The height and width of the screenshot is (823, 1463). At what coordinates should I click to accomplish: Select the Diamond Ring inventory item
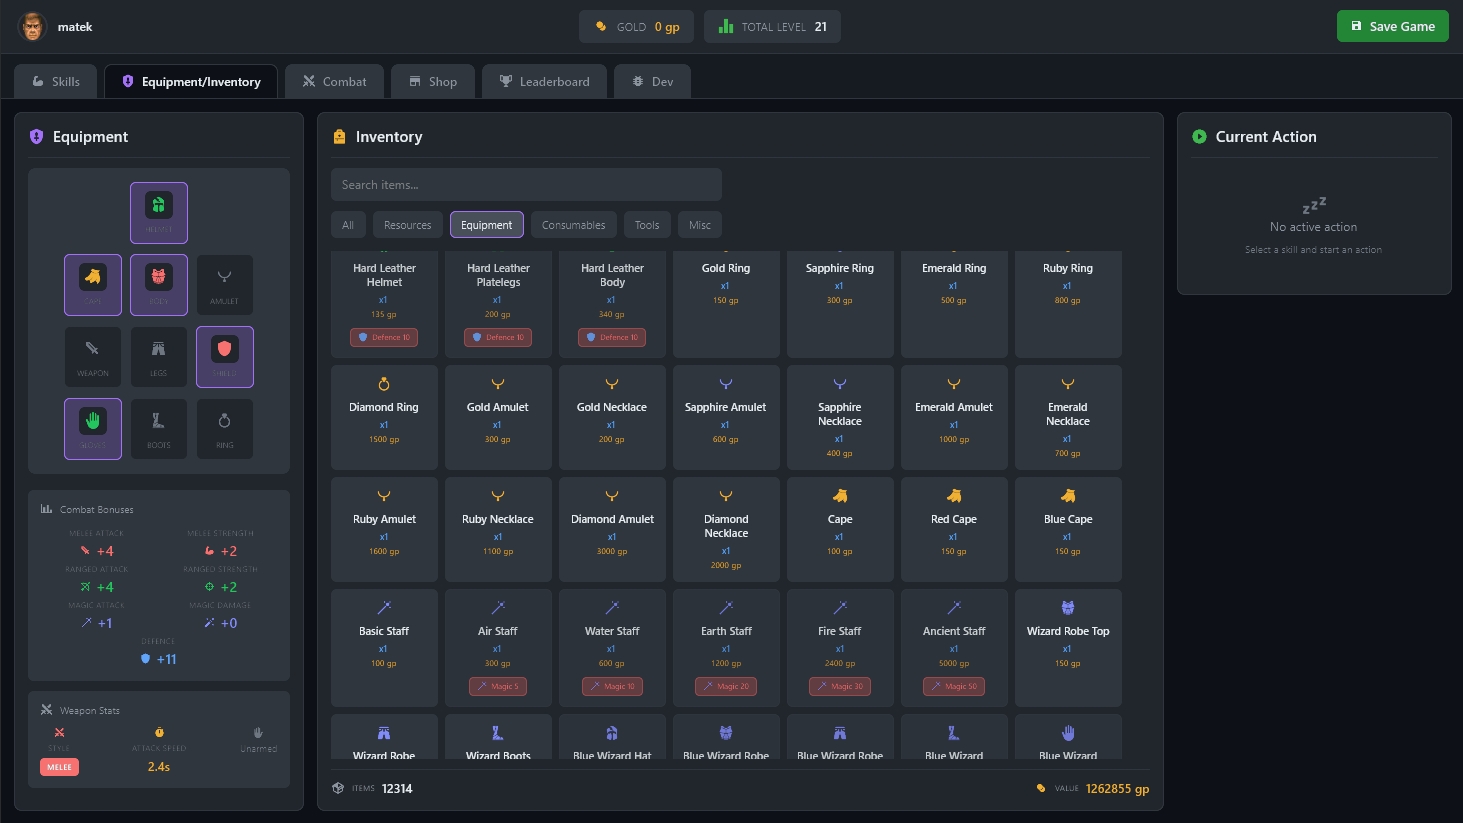click(384, 416)
